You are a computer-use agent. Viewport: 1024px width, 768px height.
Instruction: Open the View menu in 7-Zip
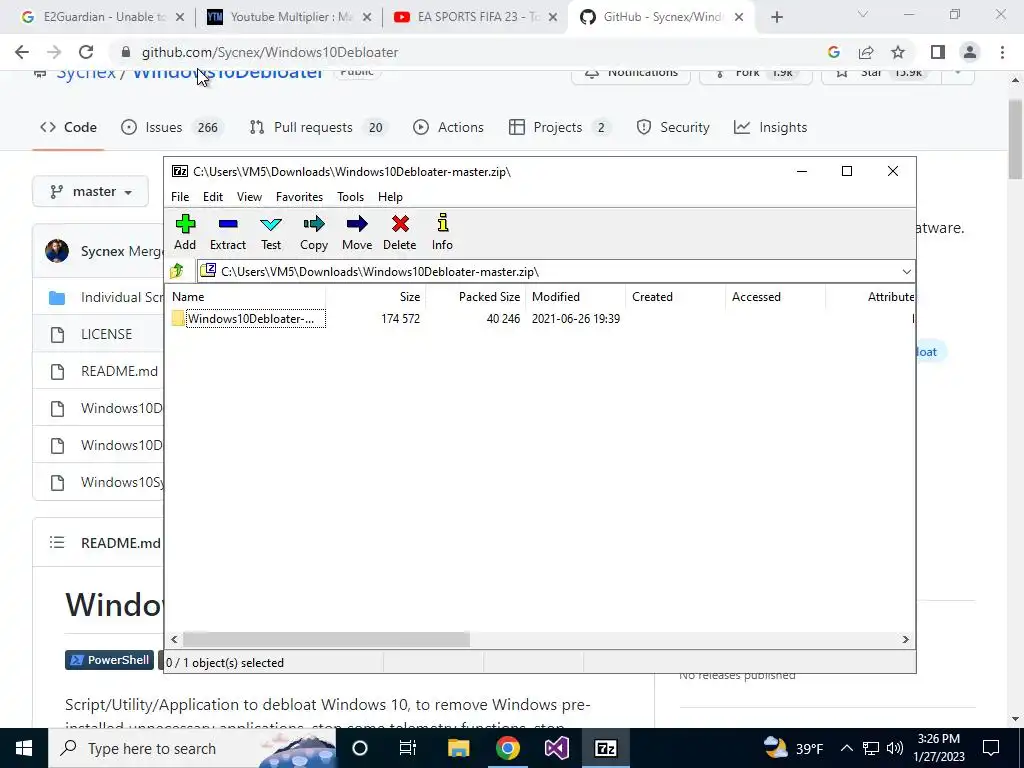249,197
